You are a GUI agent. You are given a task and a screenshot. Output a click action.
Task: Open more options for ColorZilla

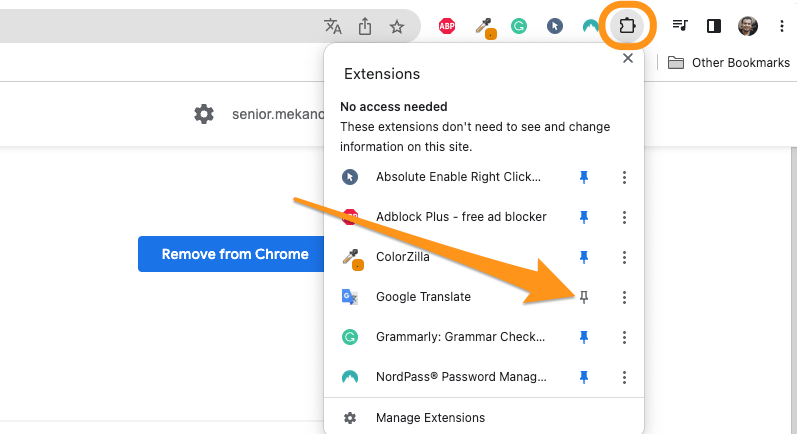(624, 257)
